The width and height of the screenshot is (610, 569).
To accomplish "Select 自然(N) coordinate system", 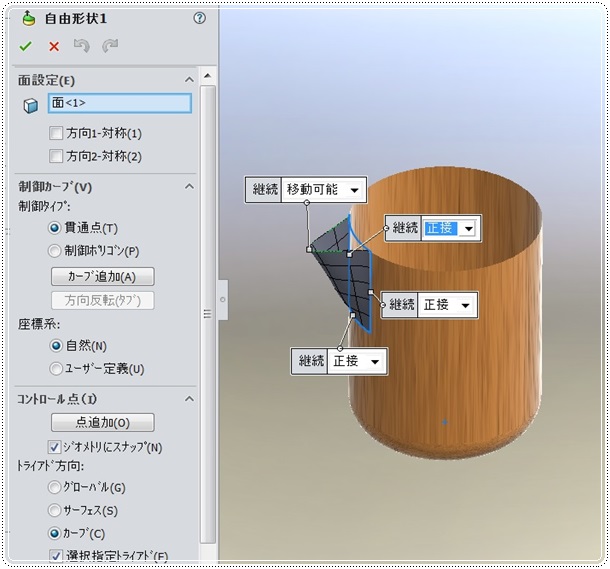I will click(56, 345).
